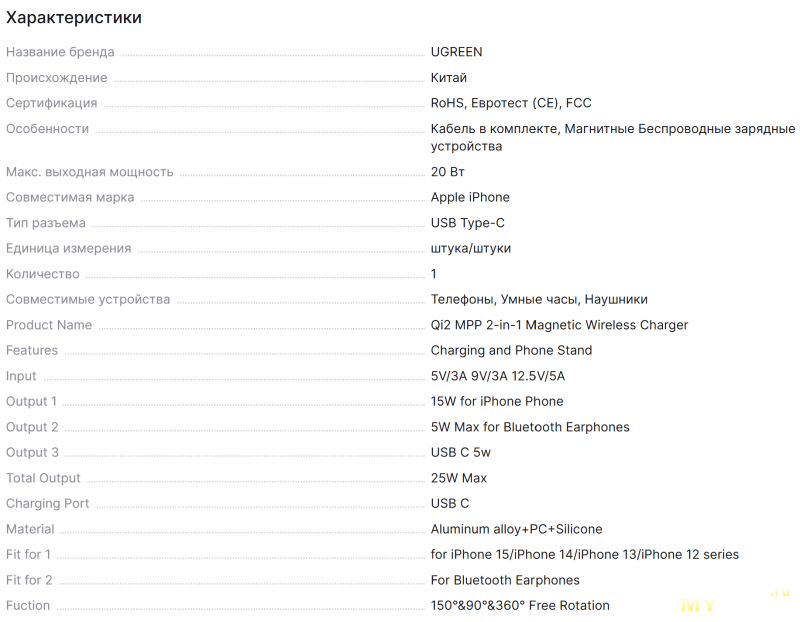This screenshot has width=800, height=622.
Task: Click the Total Output label
Action: point(43,478)
